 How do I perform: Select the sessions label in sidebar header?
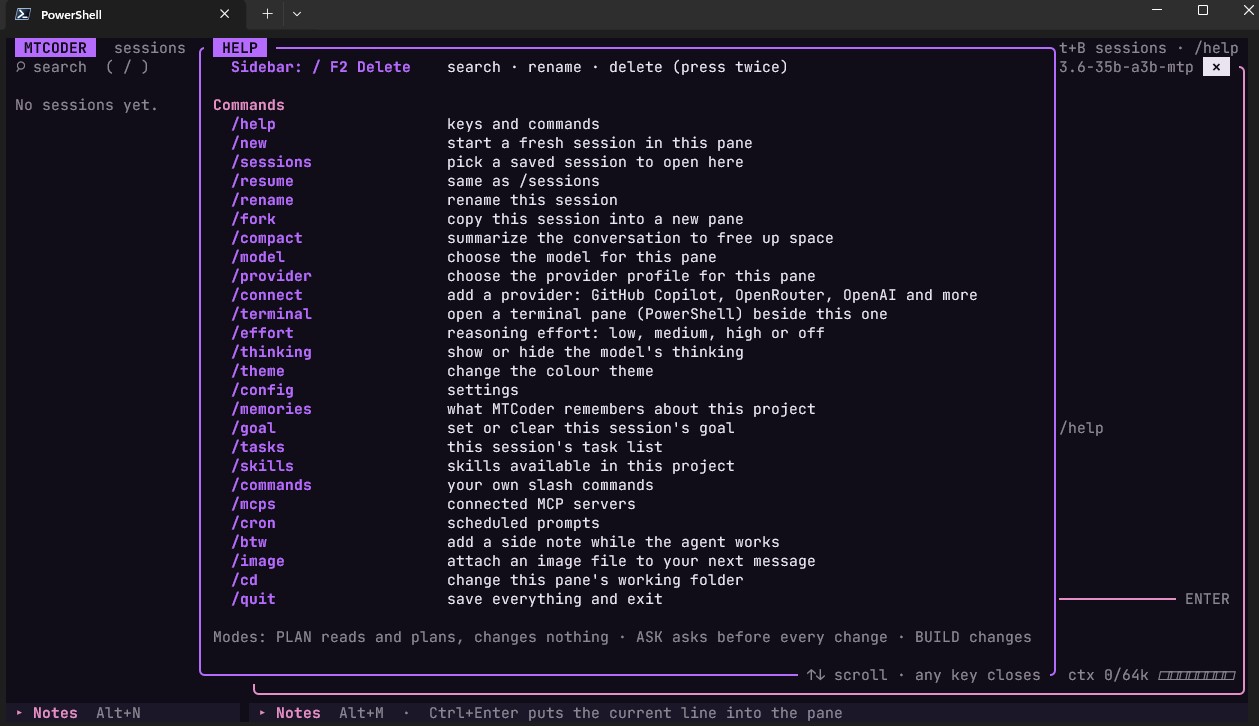click(150, 48)
